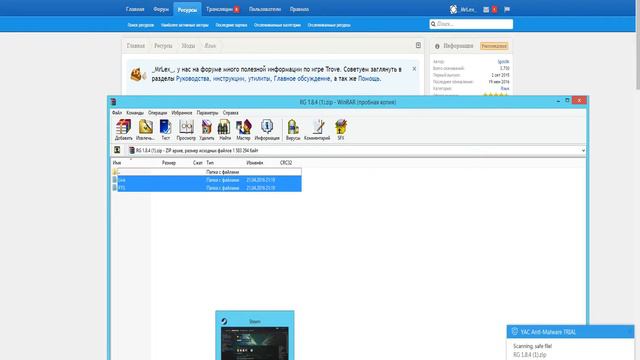
Task: Open the Файл menu in WinRAR
Action: 117,113
